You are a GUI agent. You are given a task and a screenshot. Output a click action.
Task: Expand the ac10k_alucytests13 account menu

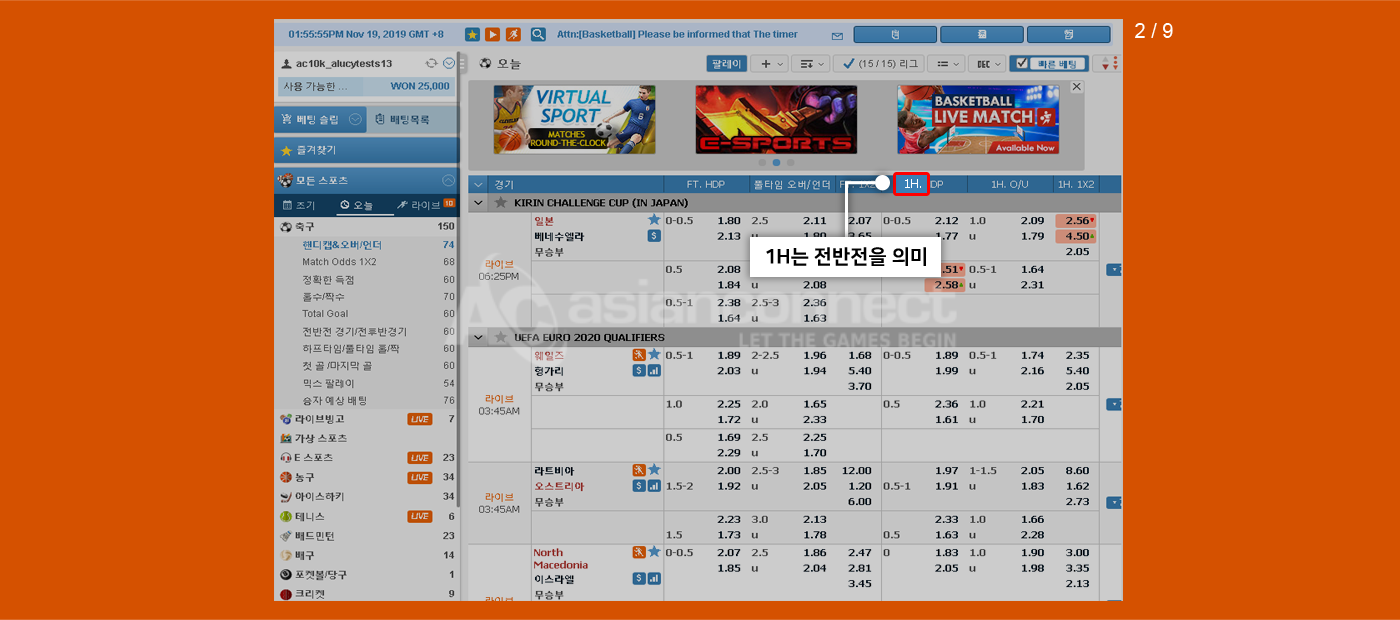(x=449, y=63)
